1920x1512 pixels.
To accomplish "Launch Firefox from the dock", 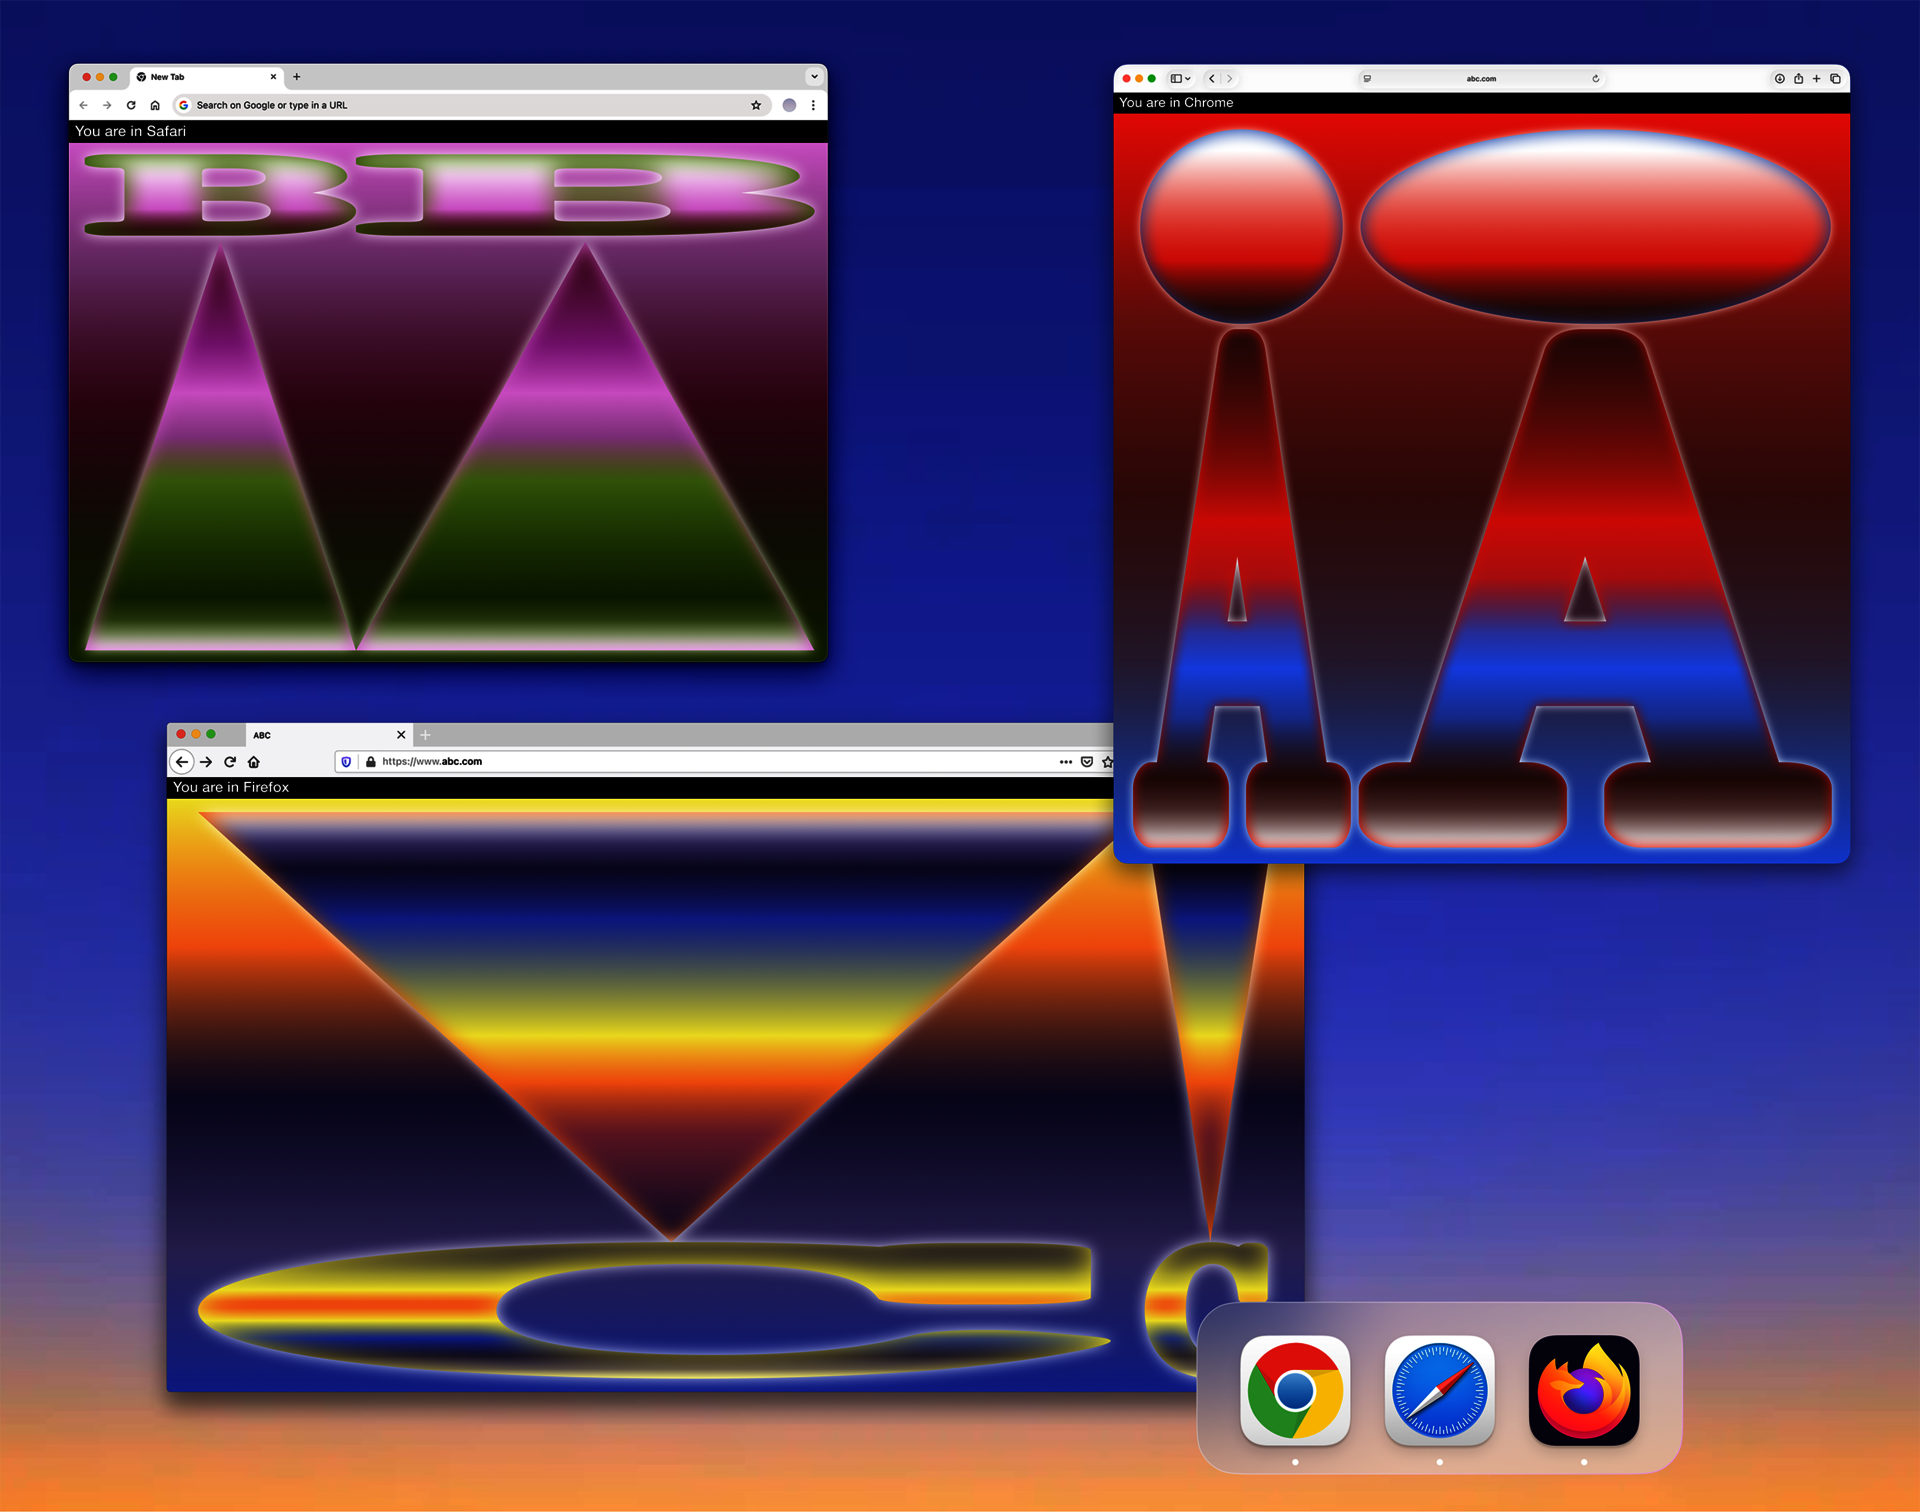I will click(1584, 1391).
